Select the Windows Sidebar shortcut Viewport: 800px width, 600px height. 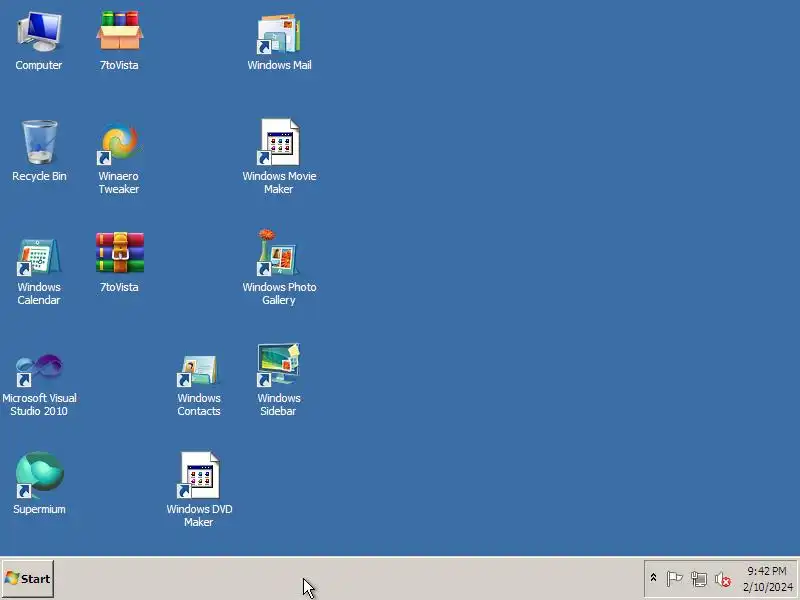coord(279,380)
